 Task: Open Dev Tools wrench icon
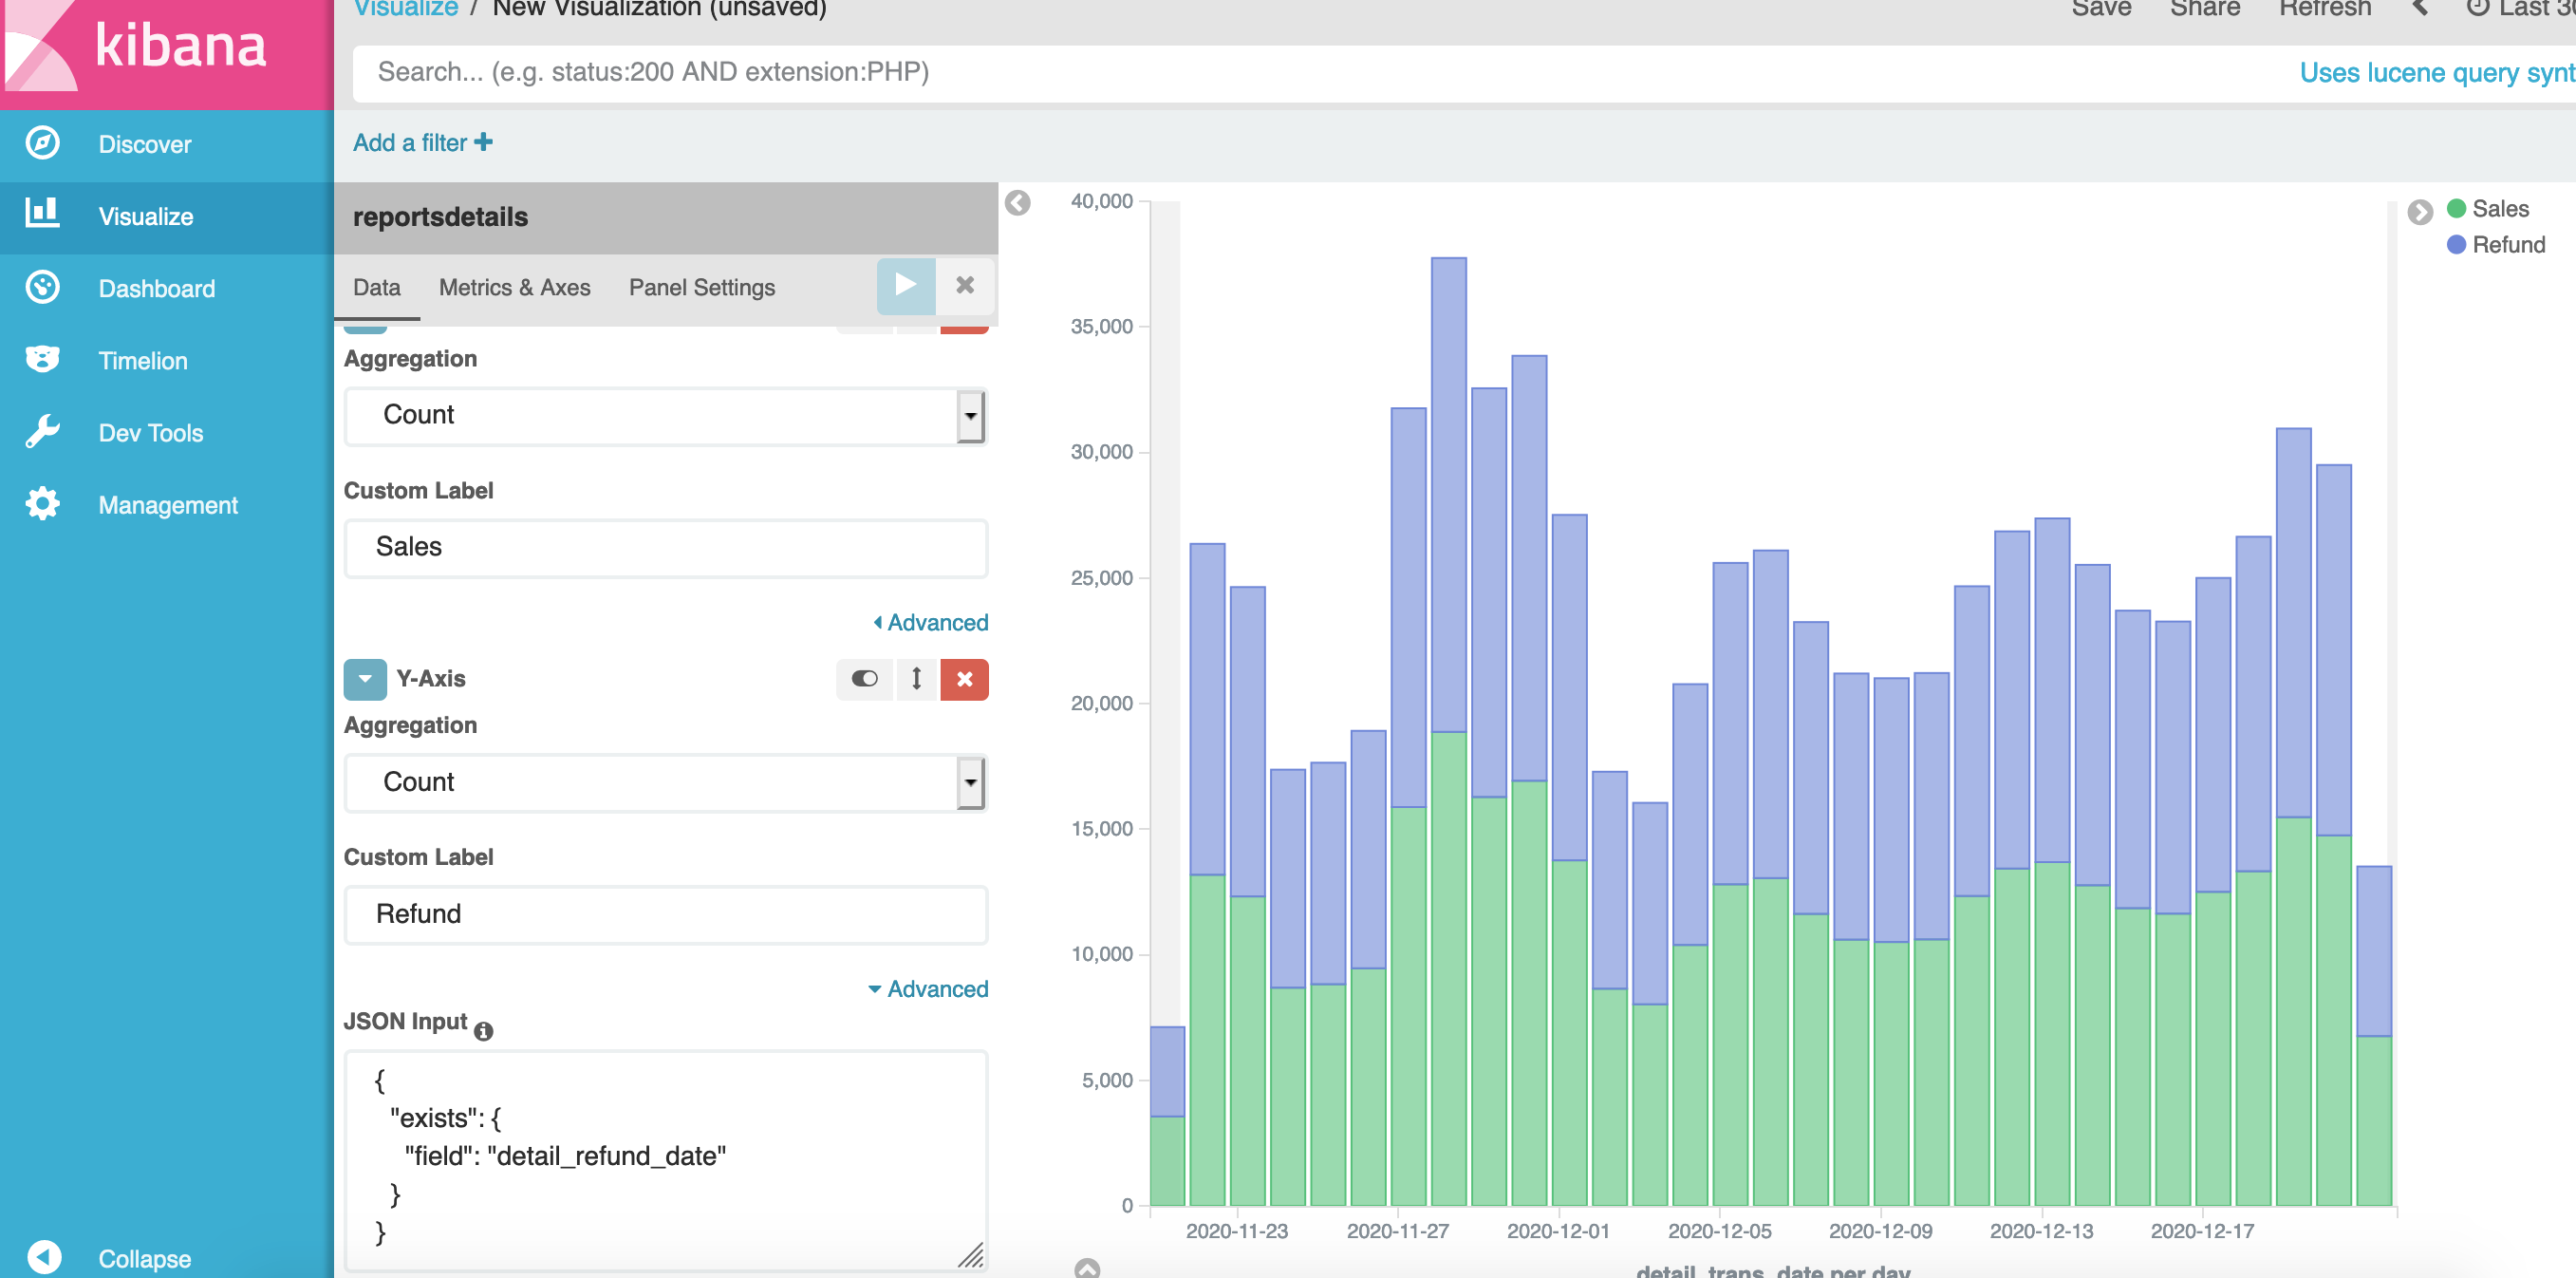(x=42, y=432)
